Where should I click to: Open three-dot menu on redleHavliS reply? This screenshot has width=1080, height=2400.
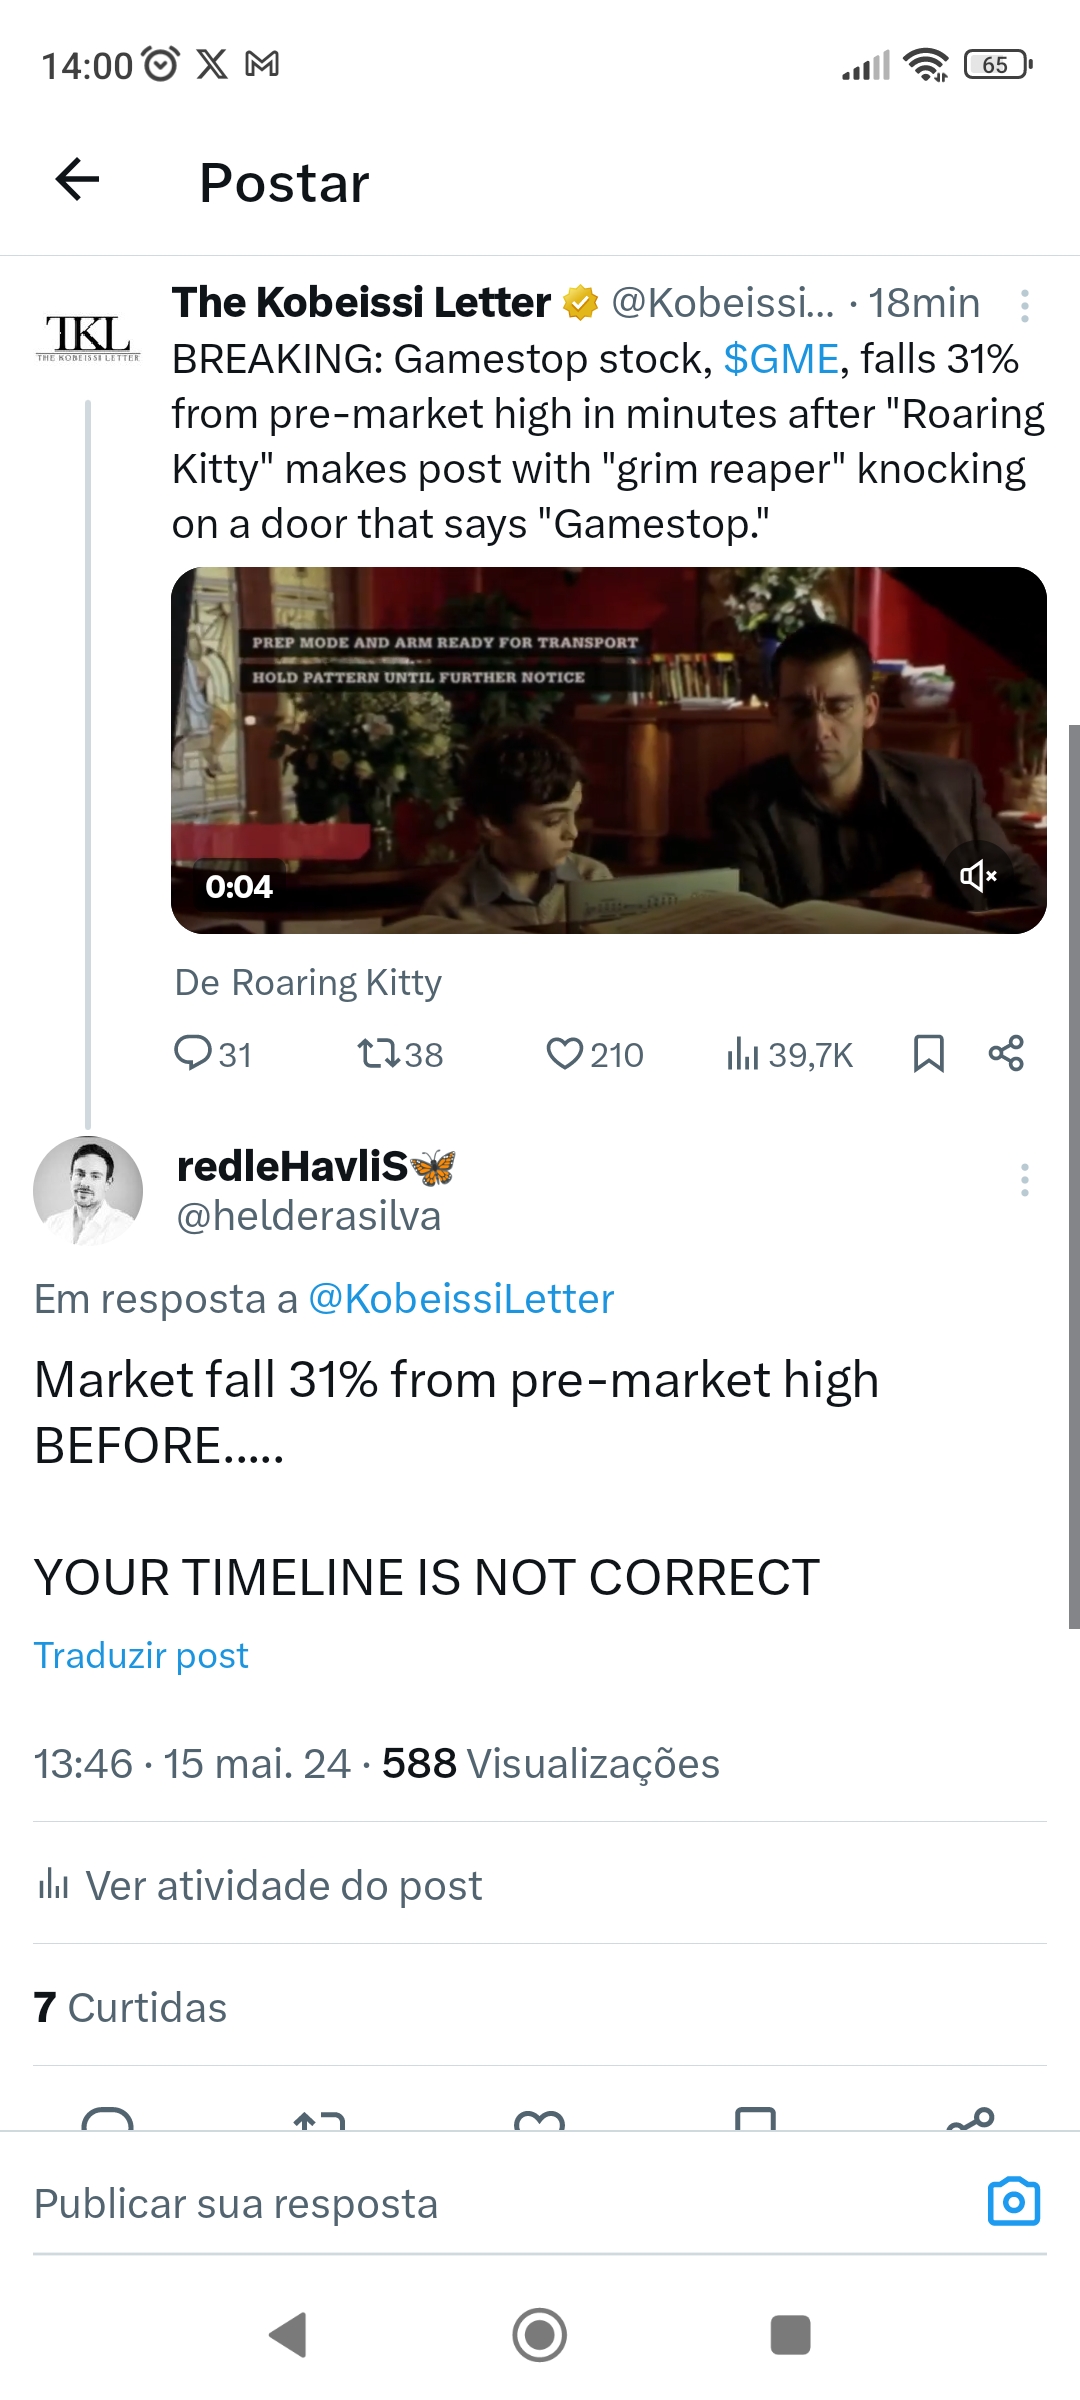click(x=1025, y=1180)
